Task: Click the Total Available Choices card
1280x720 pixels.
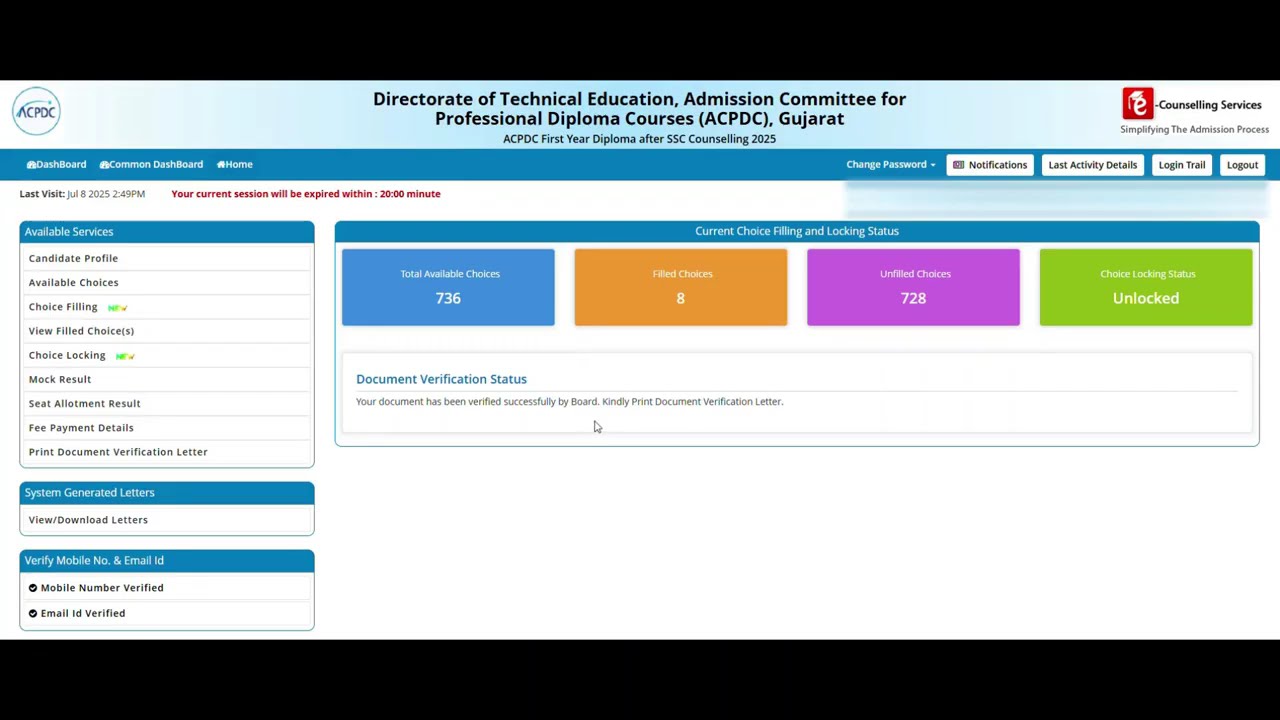Action: coord(448,287)
